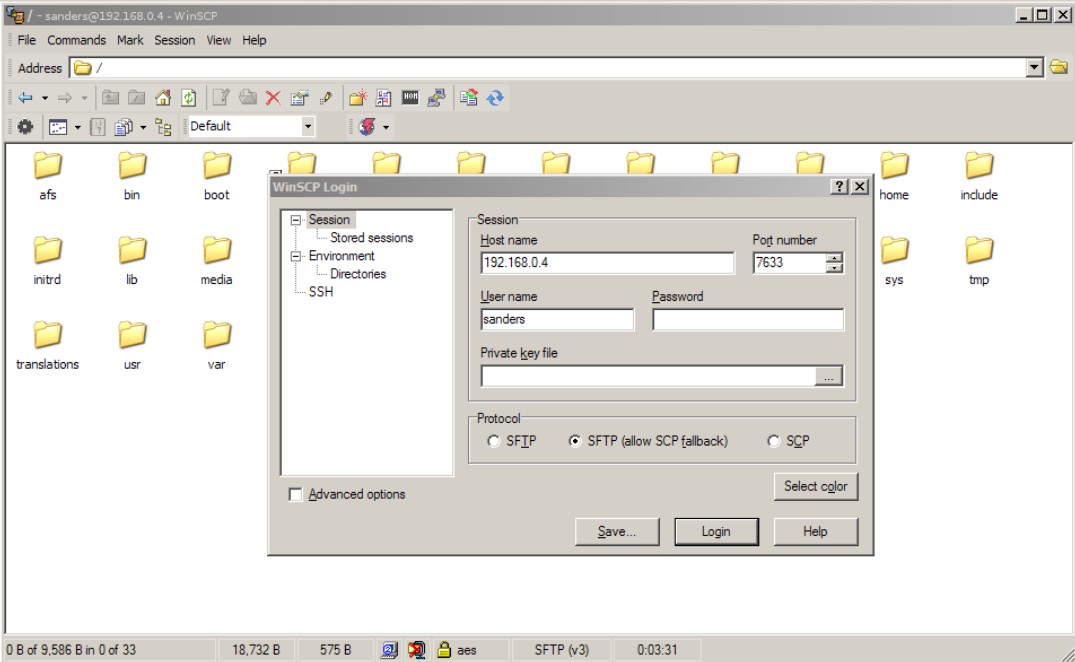
Task: Open the View menu
Action: (x=219, y=40)
